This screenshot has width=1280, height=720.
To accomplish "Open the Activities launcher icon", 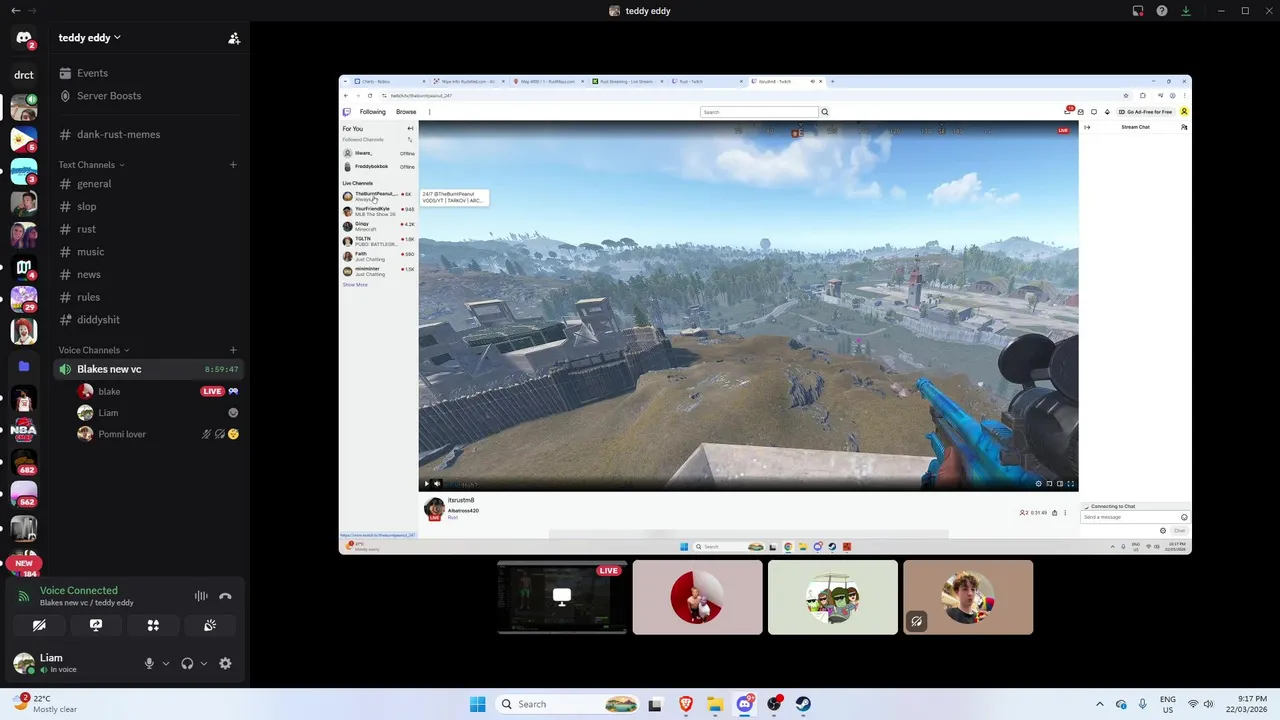I will pos(153,625).
